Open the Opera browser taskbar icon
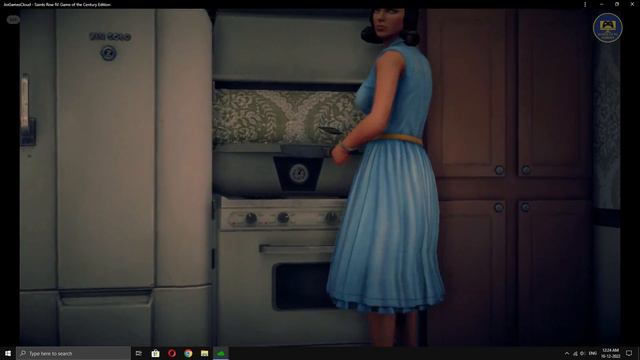Viewport: 640px width, 360px height. click(172, 353)
